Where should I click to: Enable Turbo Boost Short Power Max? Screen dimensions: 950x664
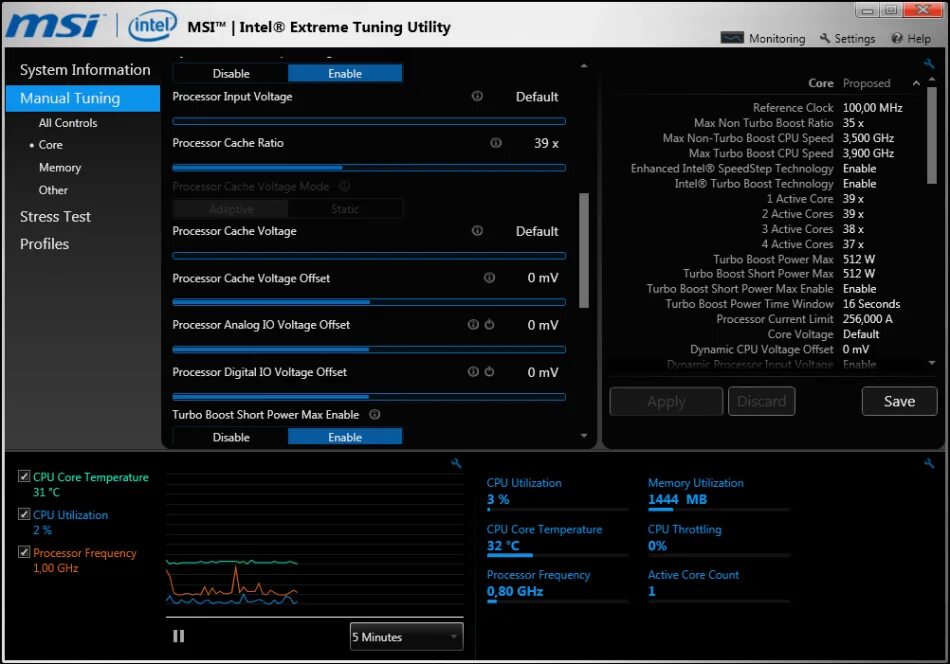click(345, 437)
